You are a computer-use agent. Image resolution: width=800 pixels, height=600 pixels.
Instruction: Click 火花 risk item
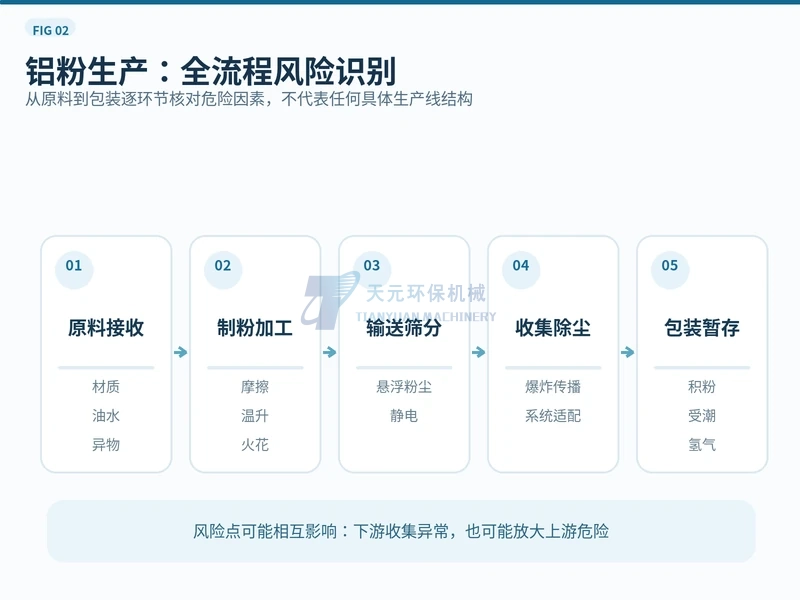click(x=255, y=445)
